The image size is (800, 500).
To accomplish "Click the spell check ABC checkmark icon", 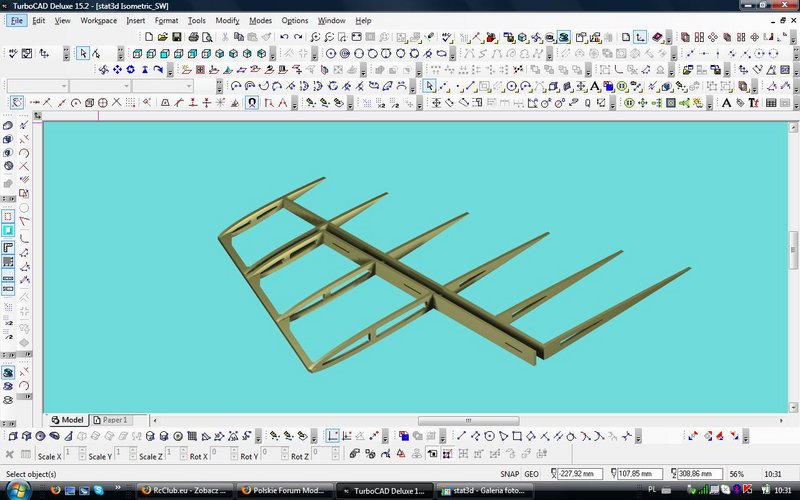I will (x=447, y=37).
